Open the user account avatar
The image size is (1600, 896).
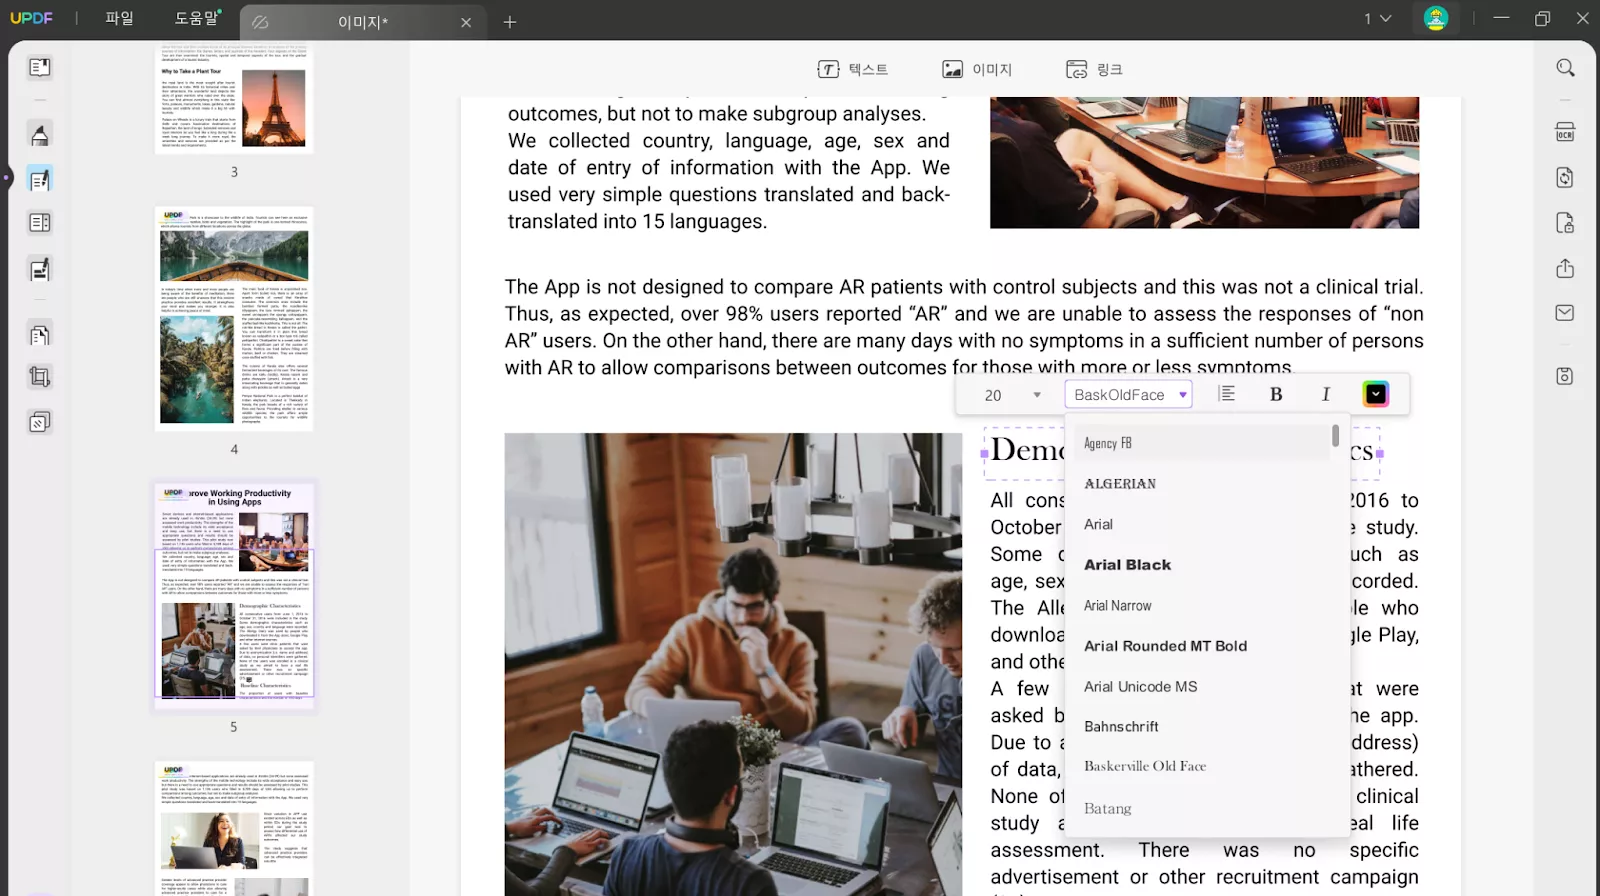[1436, 18]
